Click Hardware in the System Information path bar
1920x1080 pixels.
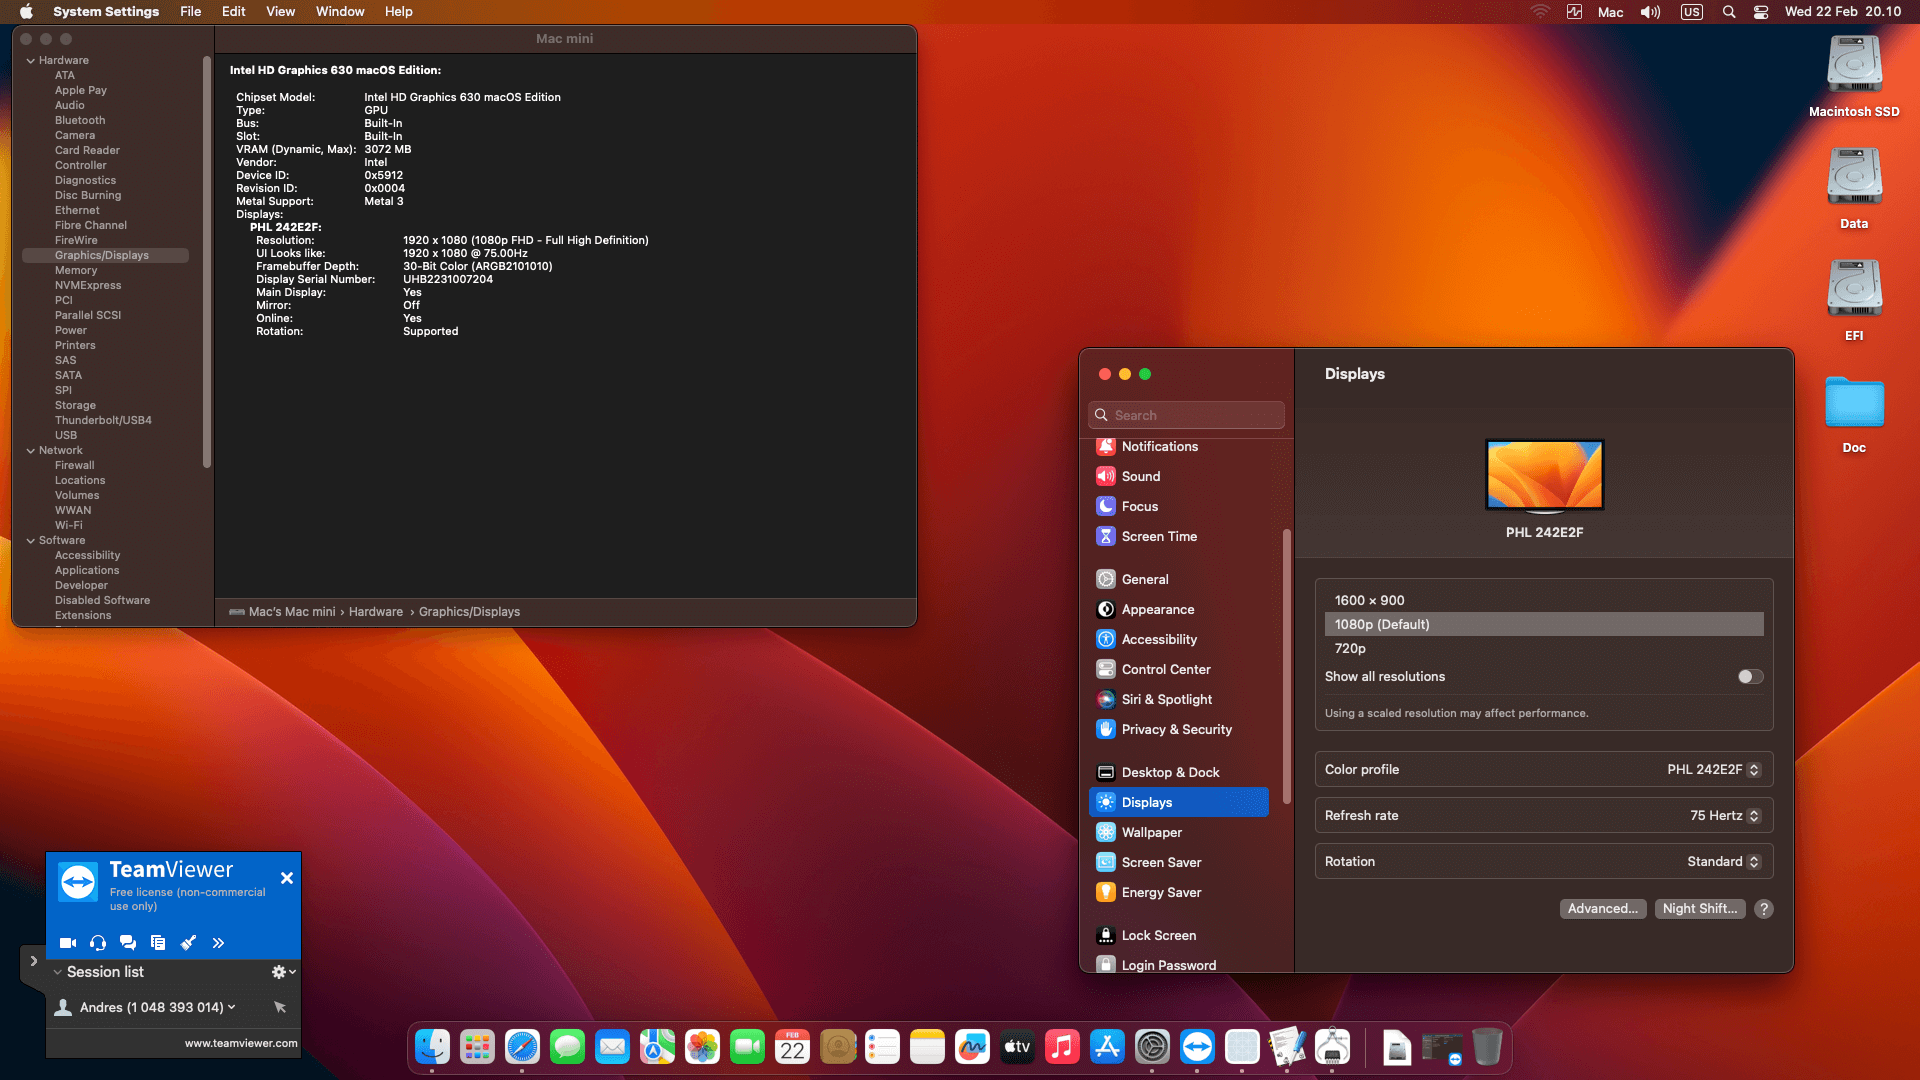pos(376,612)
